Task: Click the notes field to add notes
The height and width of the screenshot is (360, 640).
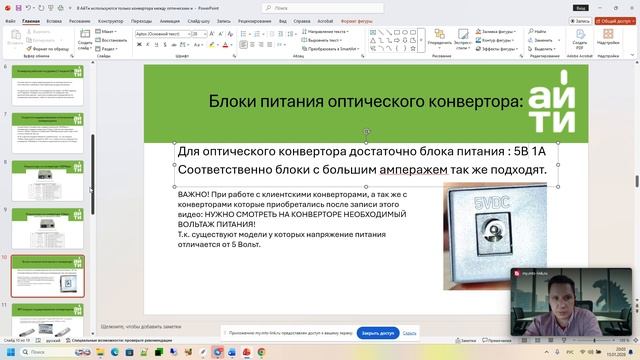Action: [141, 326]
